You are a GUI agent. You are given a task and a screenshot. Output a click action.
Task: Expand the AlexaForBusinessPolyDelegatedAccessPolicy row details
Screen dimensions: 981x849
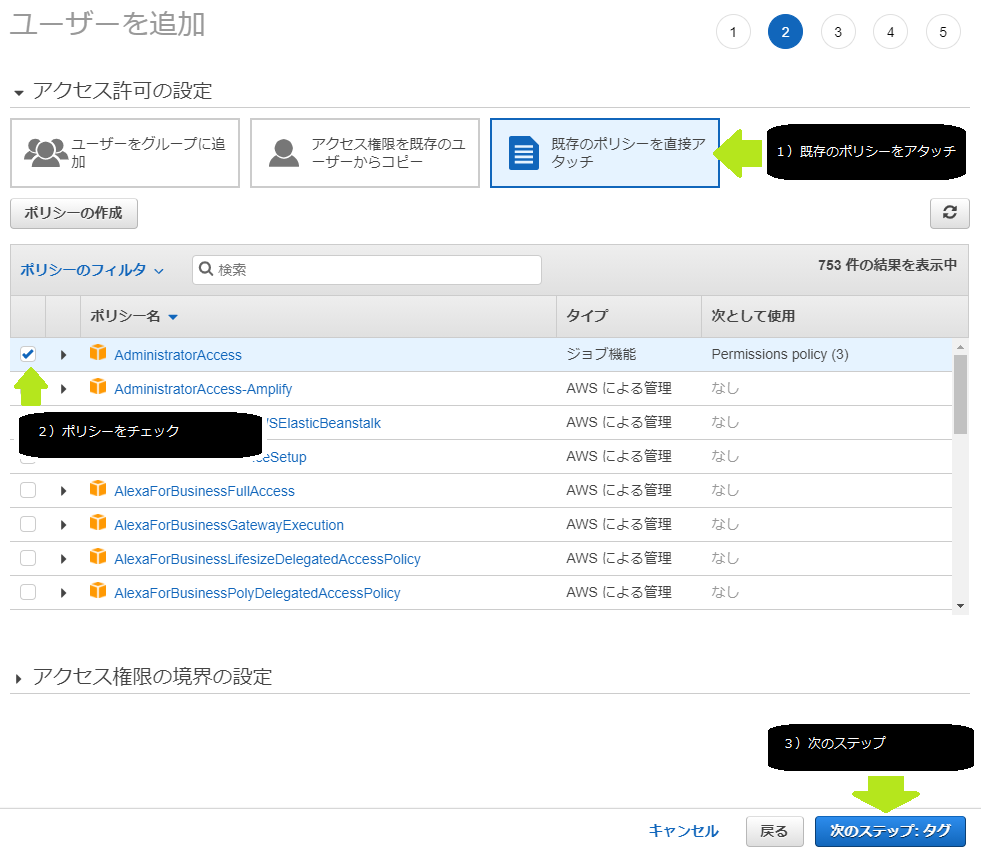[63, 592]
